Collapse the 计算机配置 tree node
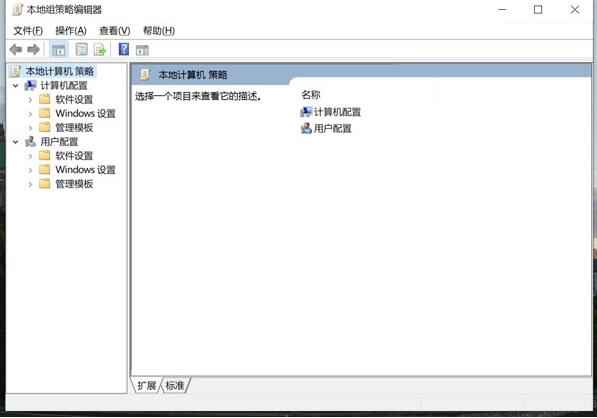The height and width of the screenshot is (418, 597). pyautogui.click(x=16, y=86)
